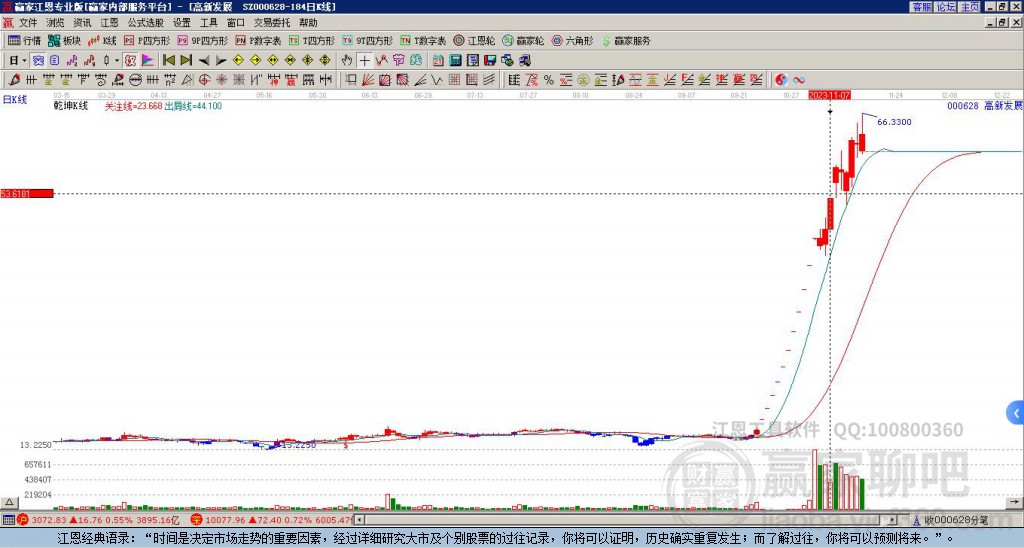Viewport: 1024px width, 548px height.
Task: Open the 公式选股 menu
Action: point(144,22)
